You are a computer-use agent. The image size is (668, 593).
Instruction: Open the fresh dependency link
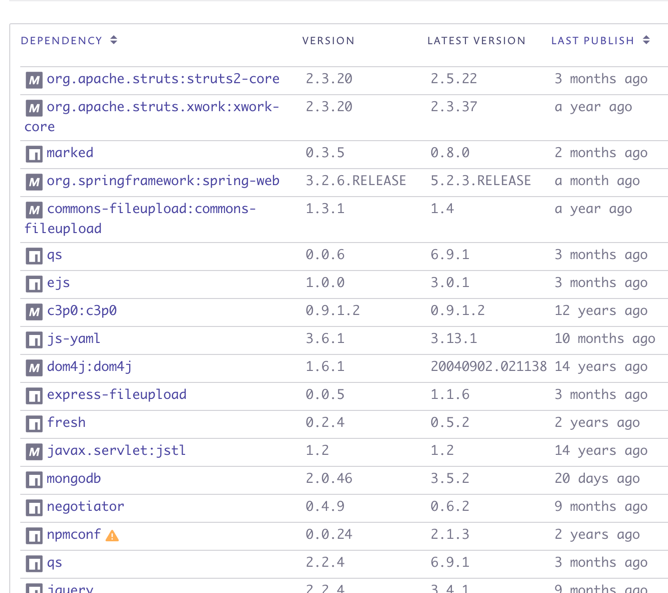(x=66, y=423)
